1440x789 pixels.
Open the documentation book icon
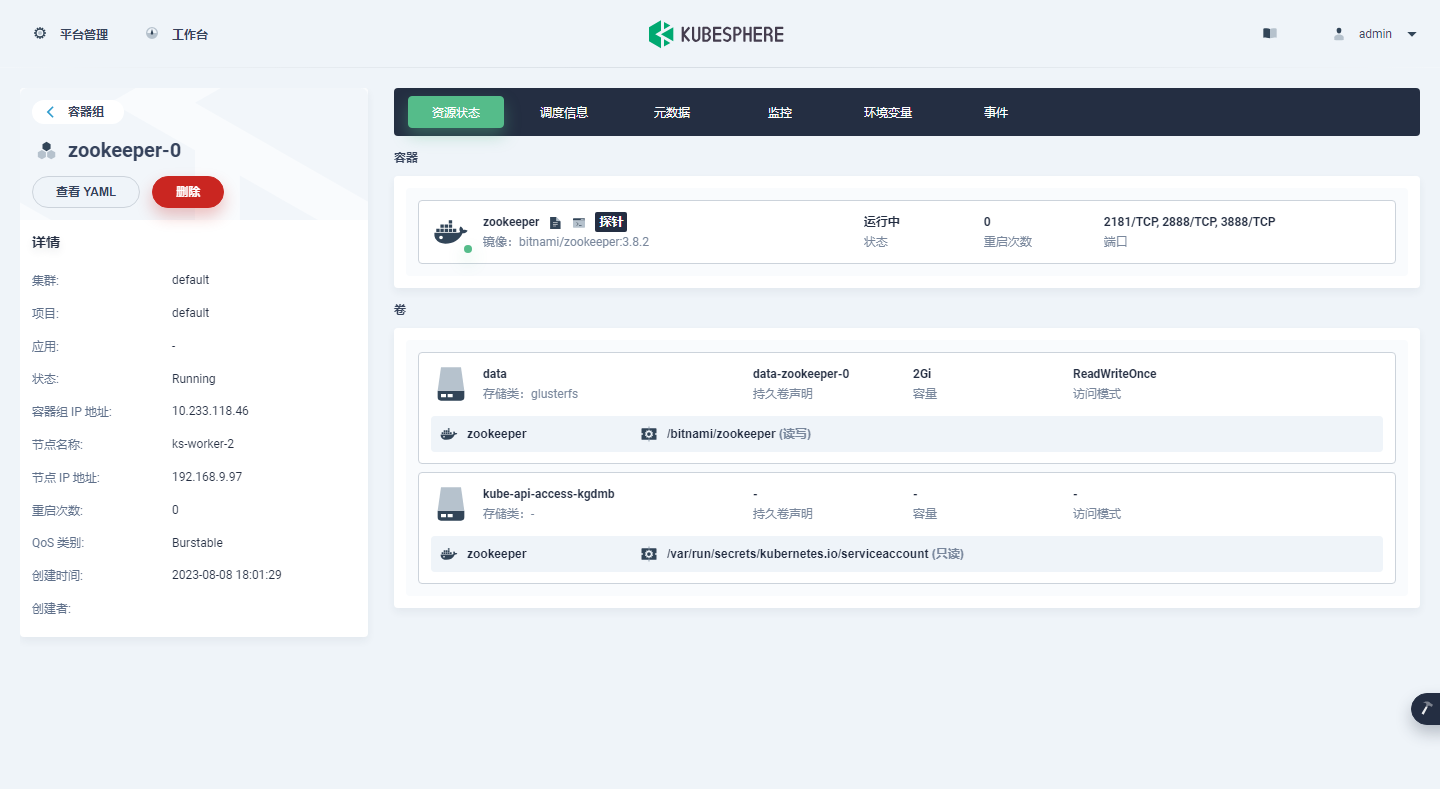coord(1270,33)
